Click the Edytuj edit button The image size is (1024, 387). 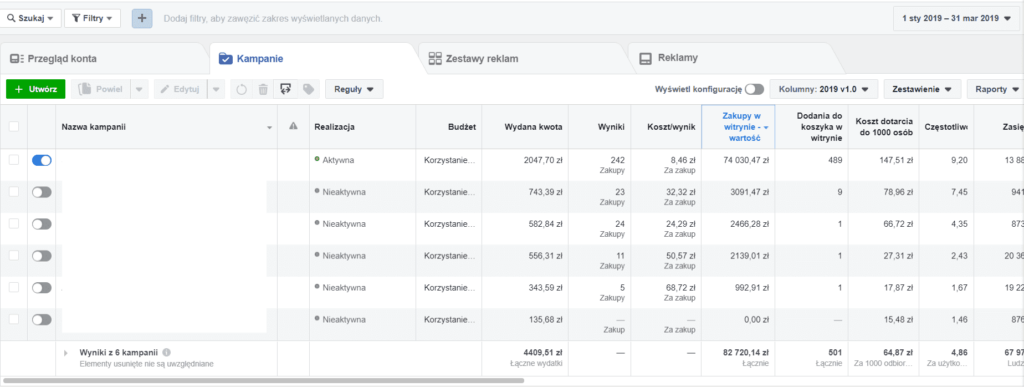(x=181, y=89)
